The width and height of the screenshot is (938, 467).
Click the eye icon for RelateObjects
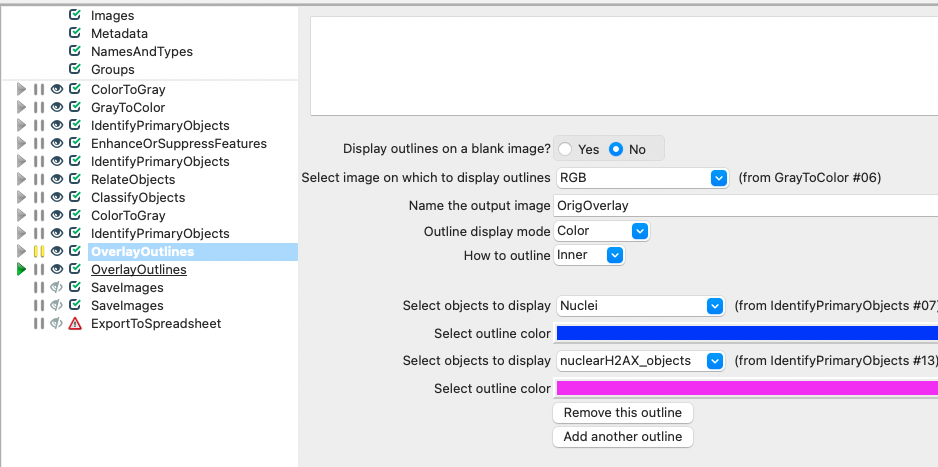[57, 180]
